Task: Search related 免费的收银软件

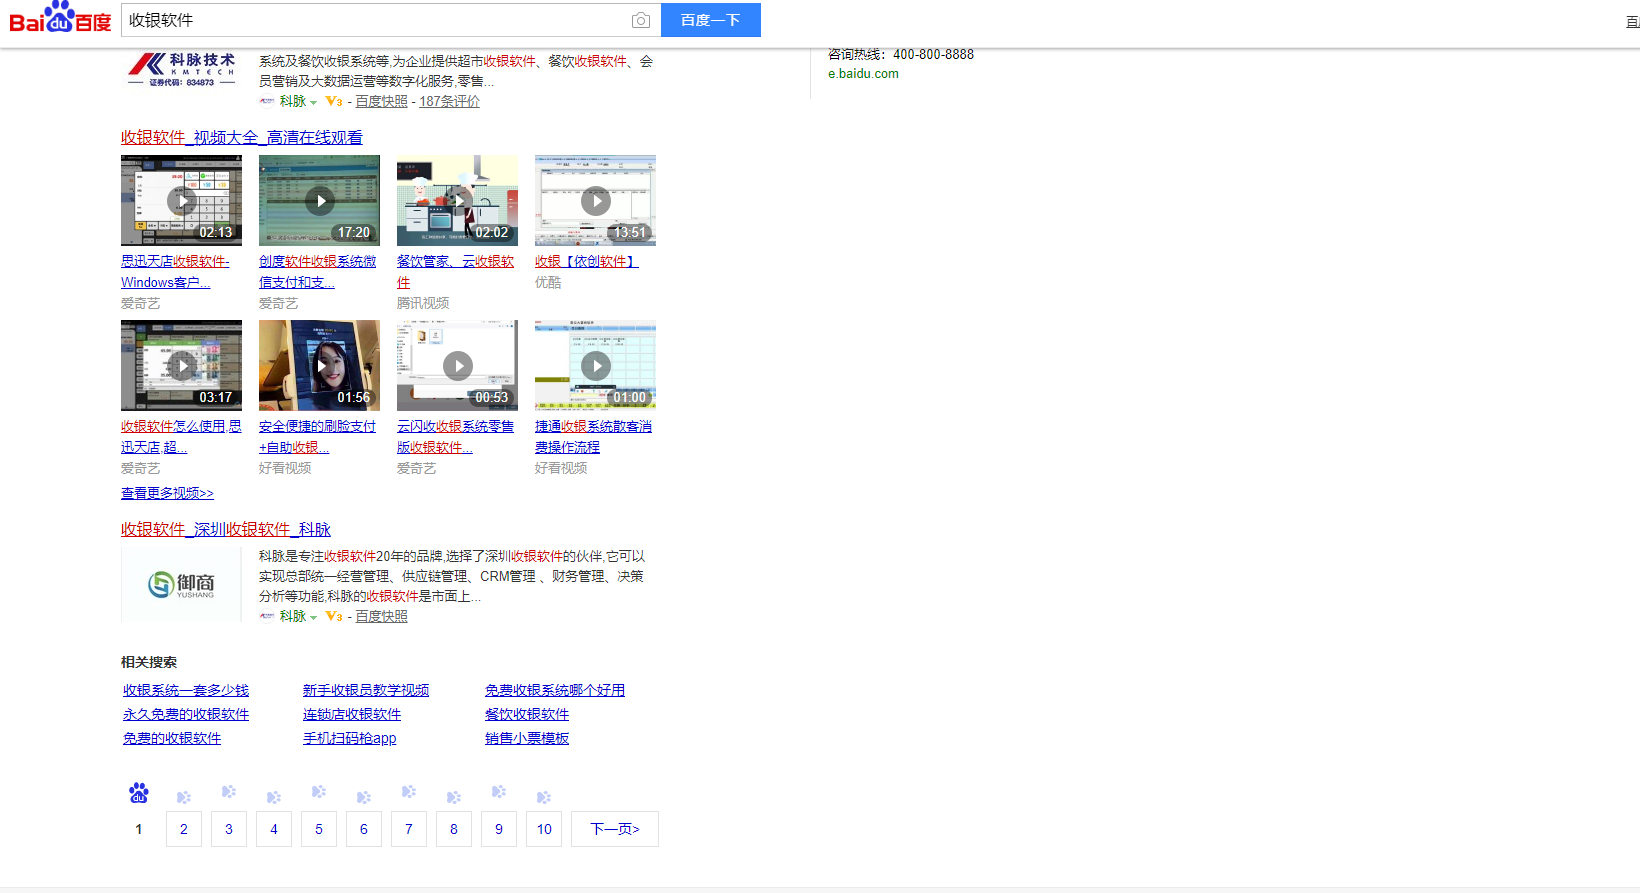Action: 172,738
